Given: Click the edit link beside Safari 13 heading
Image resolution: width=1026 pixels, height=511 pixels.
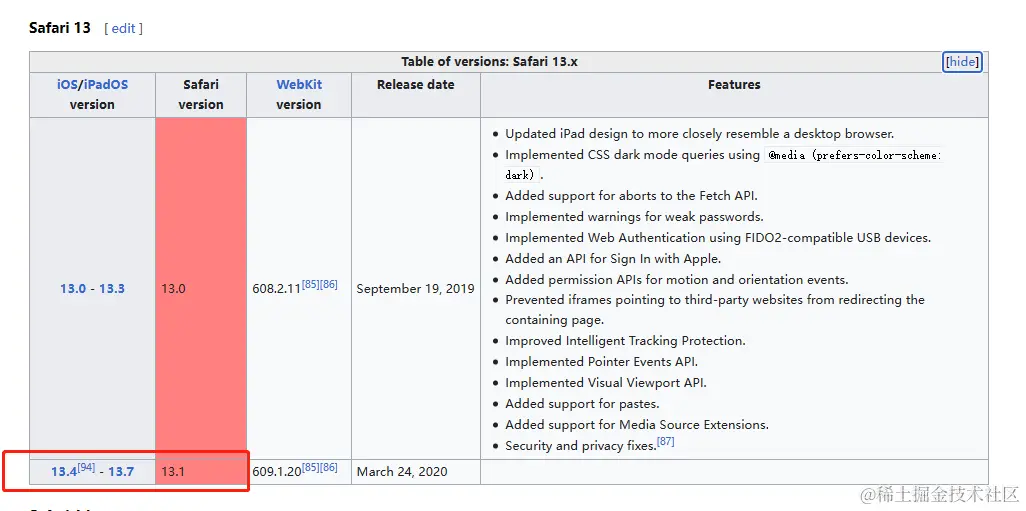Looking at the screenshot, I should (x=123, y=28).
